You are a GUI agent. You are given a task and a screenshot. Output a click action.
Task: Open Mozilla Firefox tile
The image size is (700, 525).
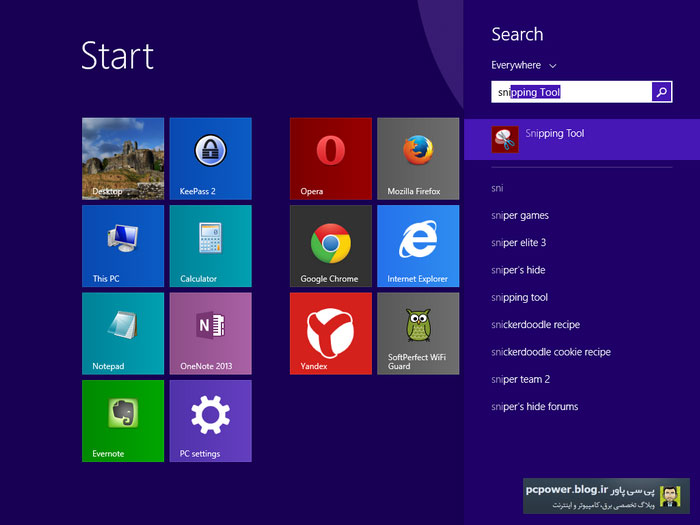tap(418, 158)
